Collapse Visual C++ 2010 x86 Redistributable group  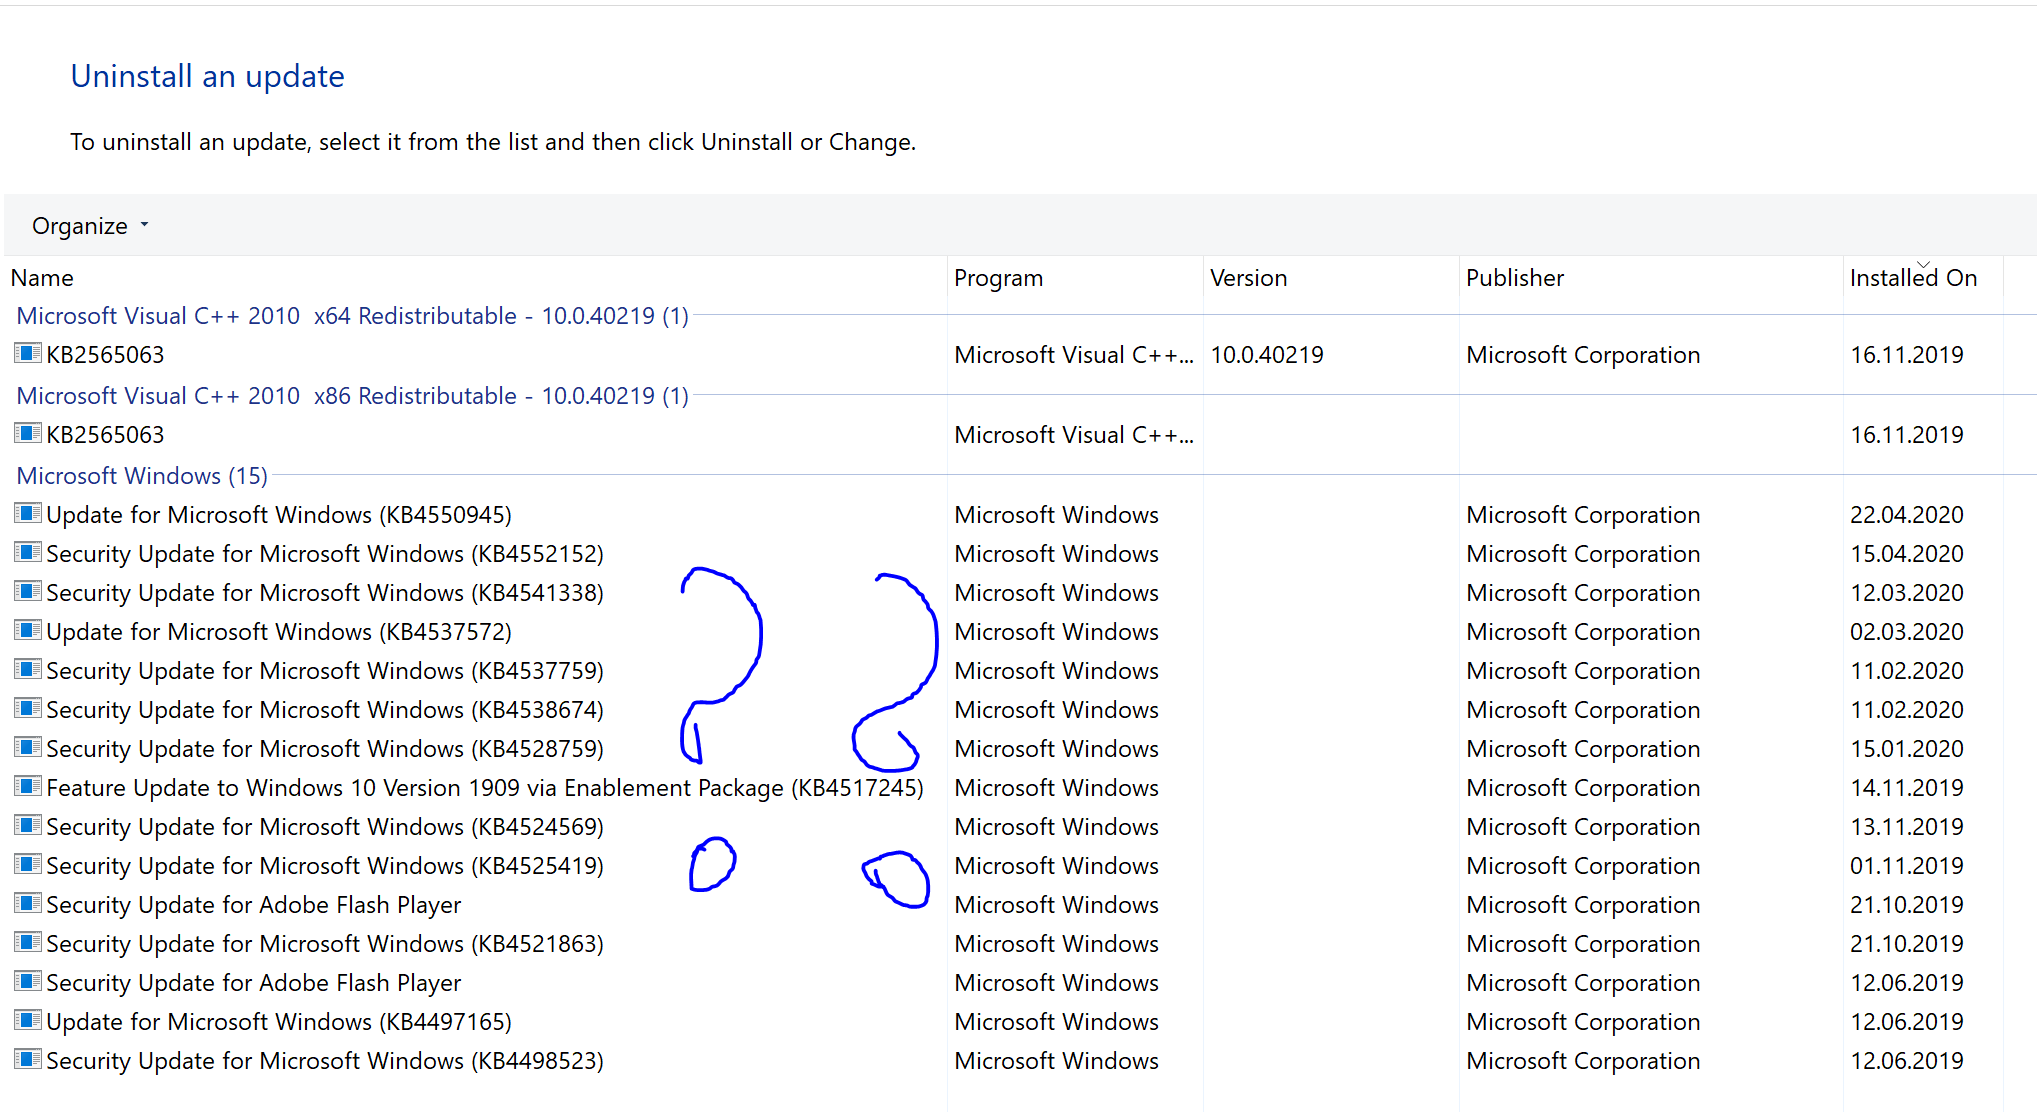352,396
